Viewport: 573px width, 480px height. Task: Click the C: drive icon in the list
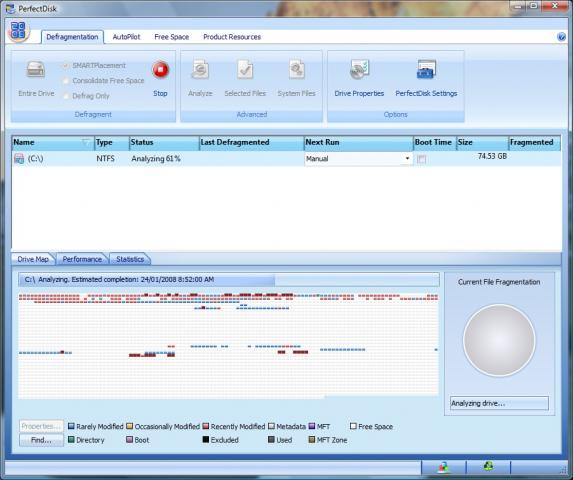pyautogui.click(x=19, y=159)
